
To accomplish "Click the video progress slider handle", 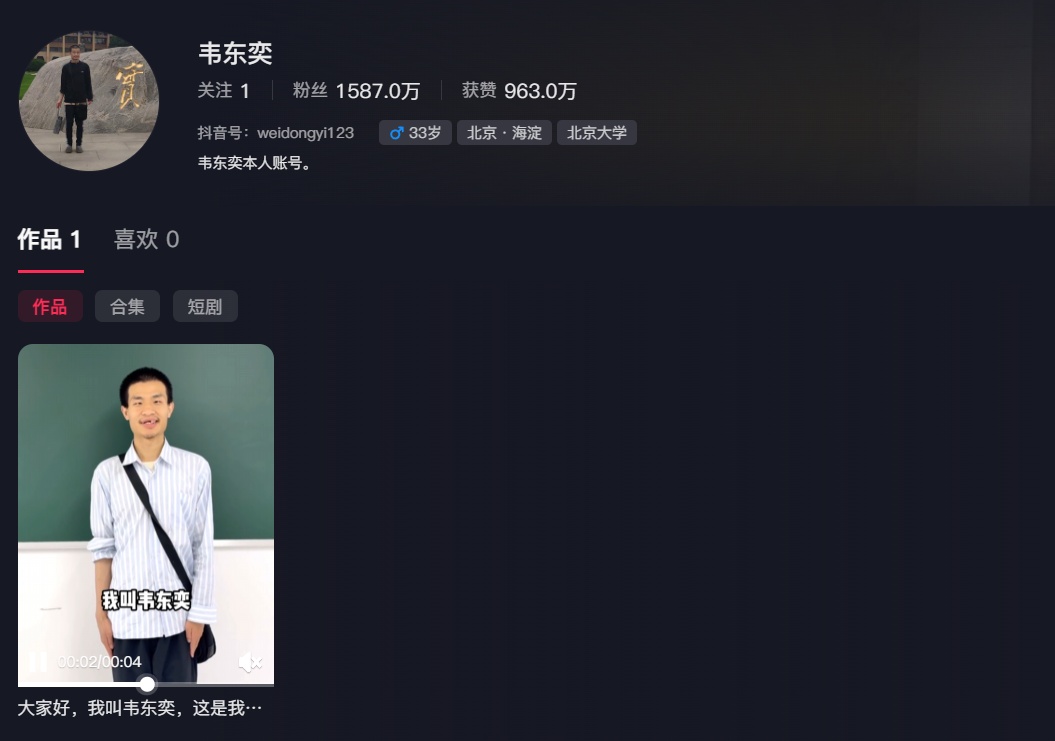I will coord(147,685).
